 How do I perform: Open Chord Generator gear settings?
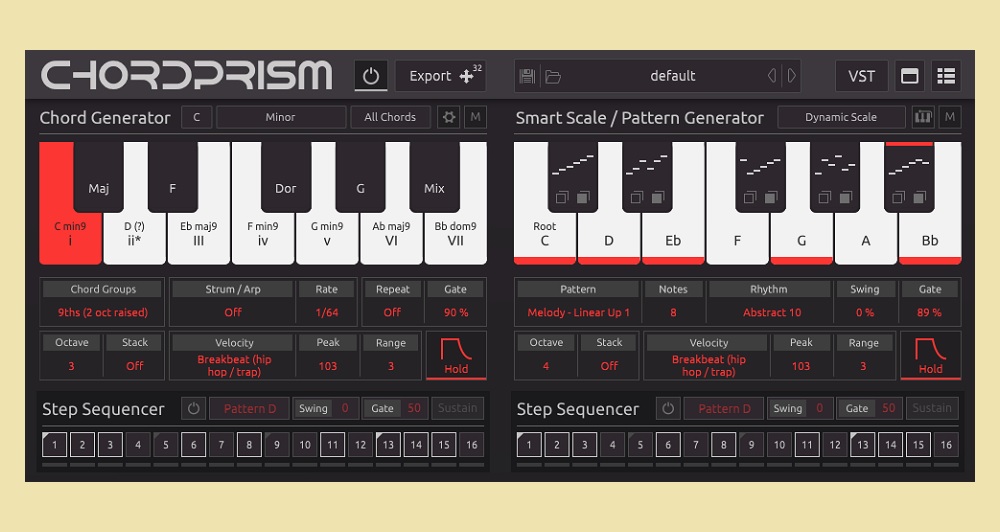[449, 117]
